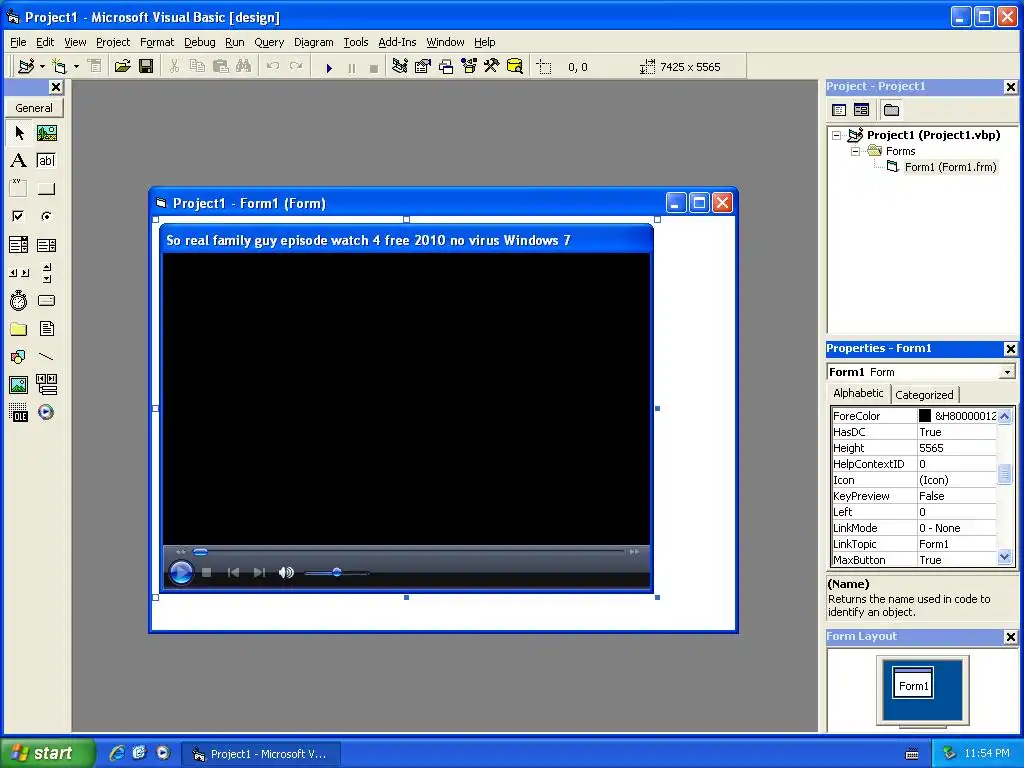Open the Object Browser toolbar icon
This screenshot has width=1024, height=768.
[x=469, y=67]
